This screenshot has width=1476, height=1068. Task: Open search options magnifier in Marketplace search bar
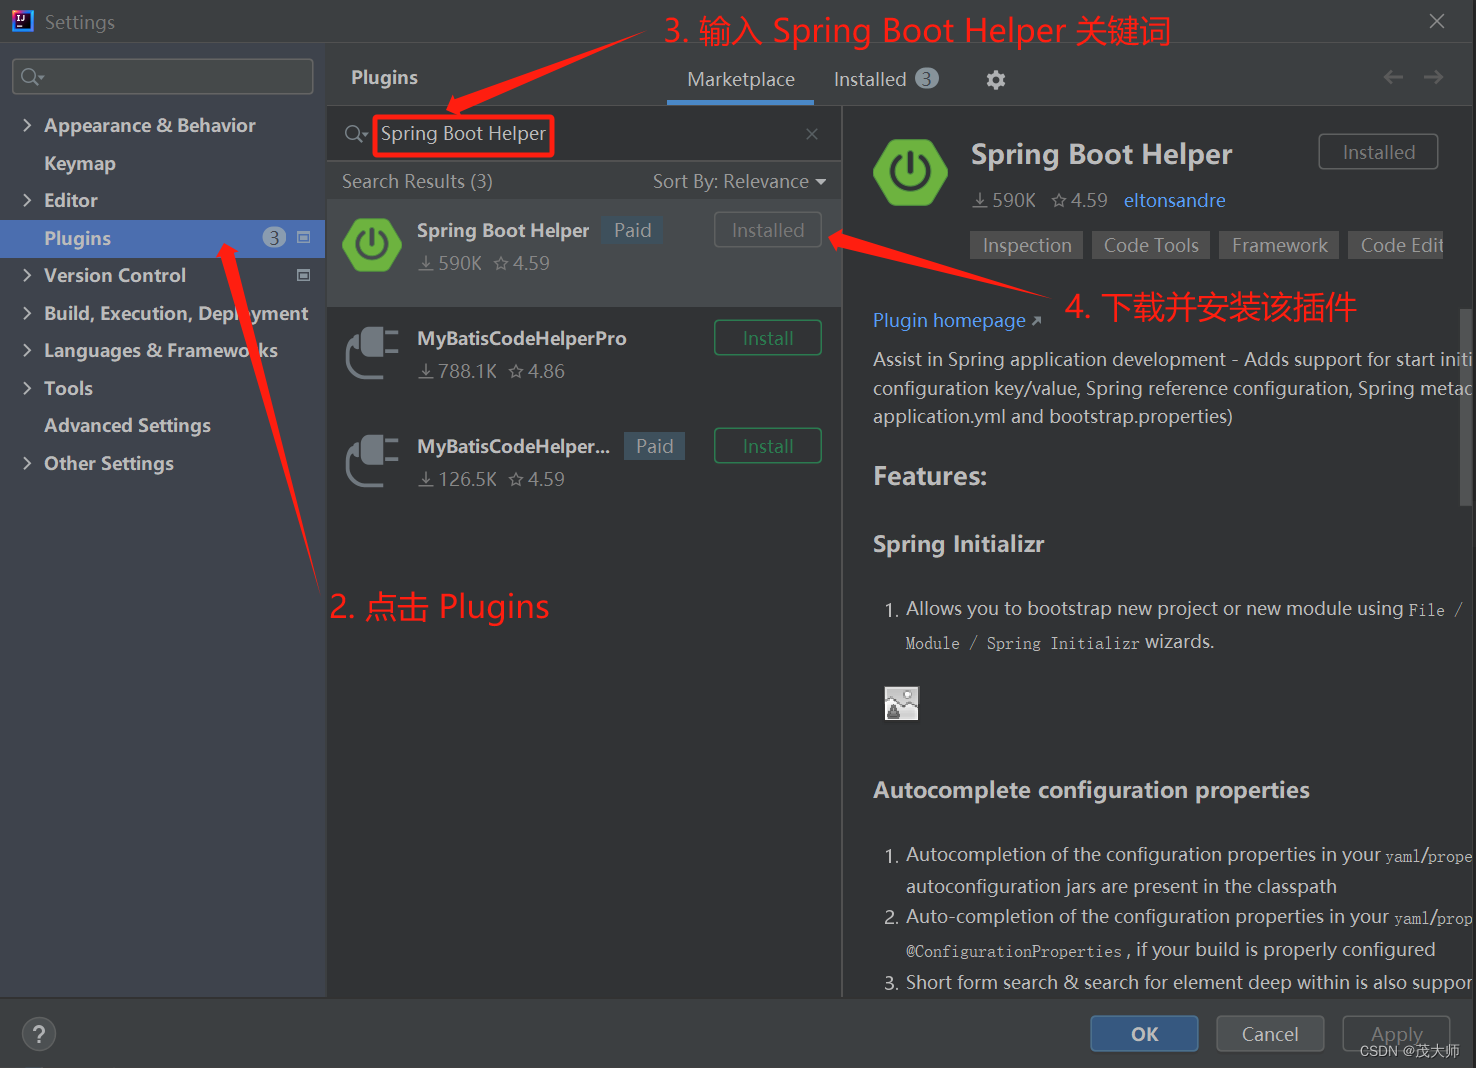coord(355,133)
